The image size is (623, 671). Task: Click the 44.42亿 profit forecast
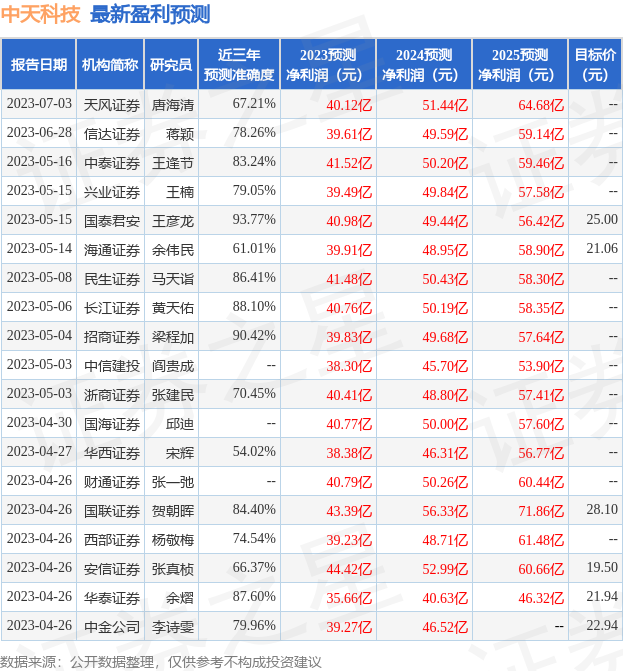click(x=349, y=569)
